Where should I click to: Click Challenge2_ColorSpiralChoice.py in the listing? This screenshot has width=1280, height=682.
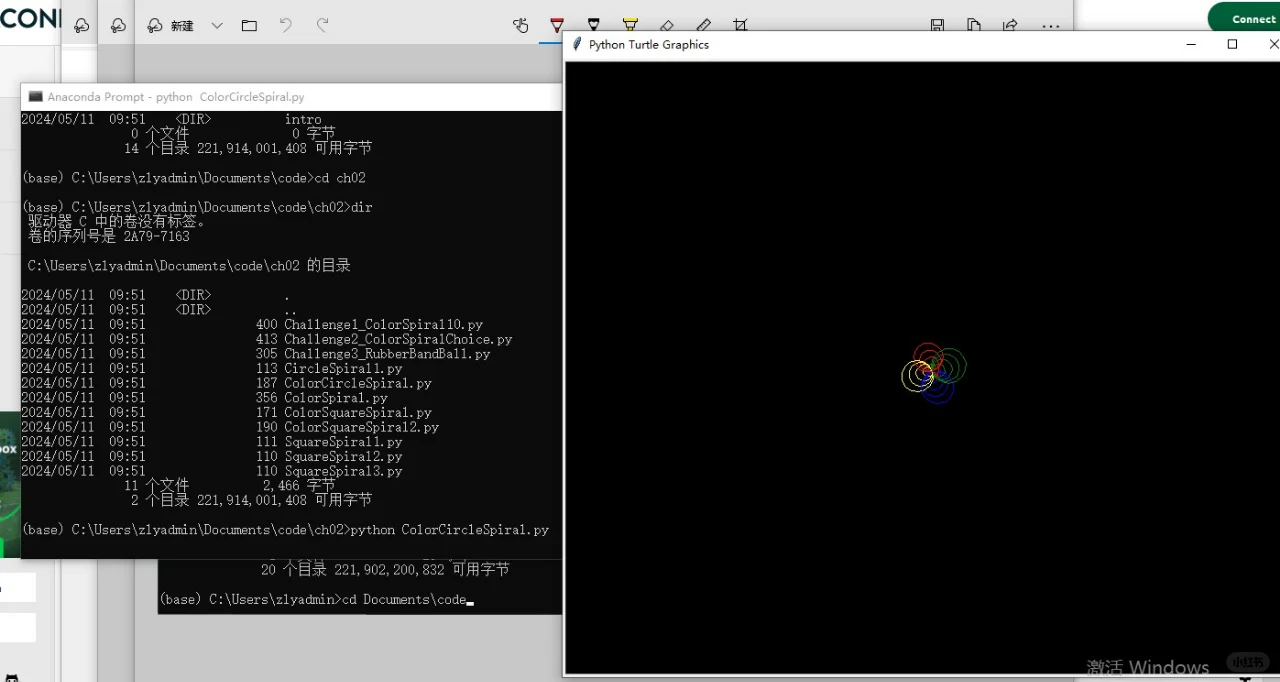(398, 340)
